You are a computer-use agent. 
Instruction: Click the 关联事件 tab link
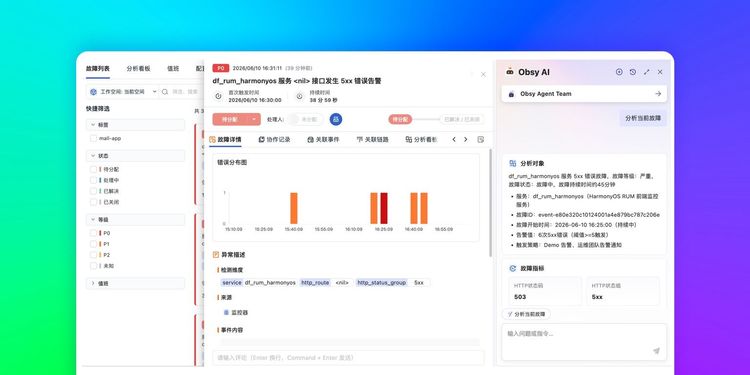[x=323, y=140]
